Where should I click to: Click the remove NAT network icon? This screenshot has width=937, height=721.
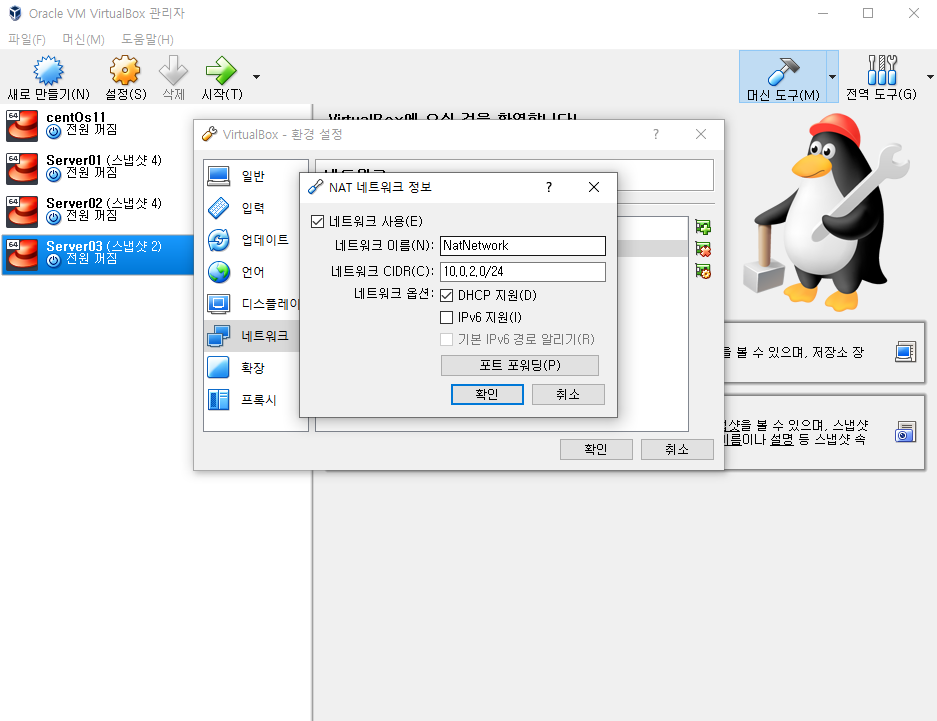[x=703, y=249]
